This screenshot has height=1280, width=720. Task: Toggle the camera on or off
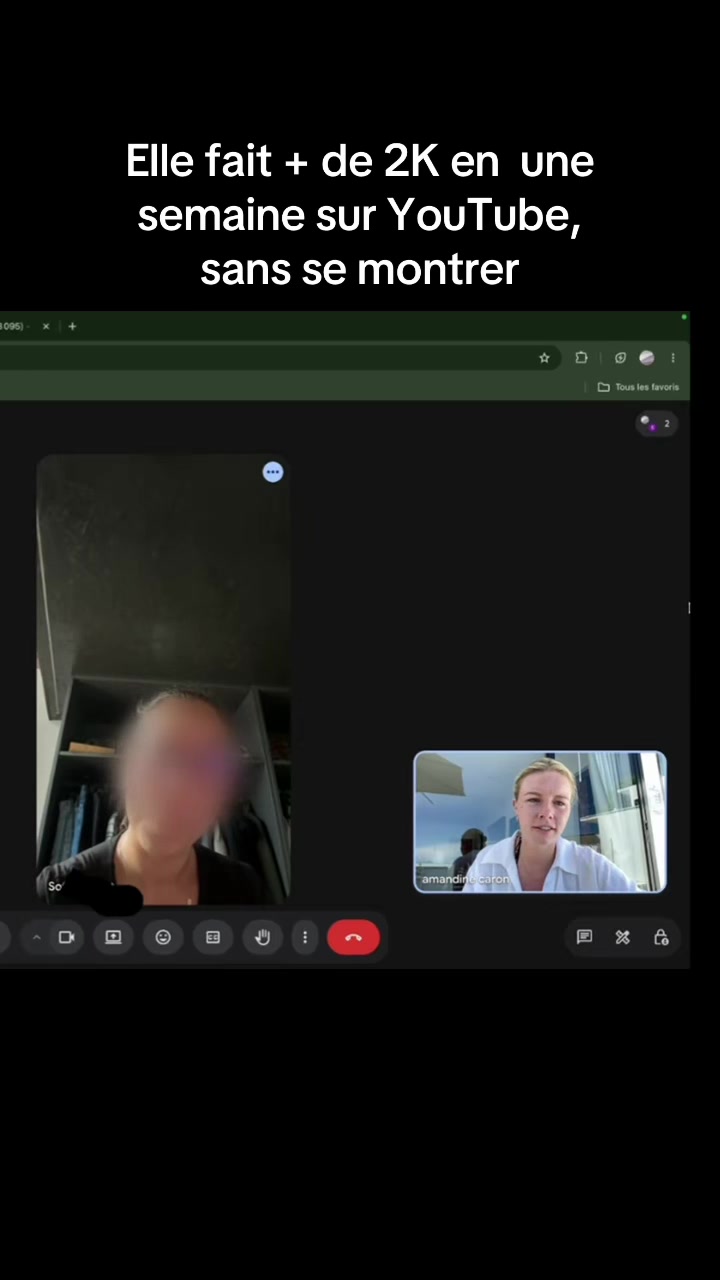tap(67, 937)
